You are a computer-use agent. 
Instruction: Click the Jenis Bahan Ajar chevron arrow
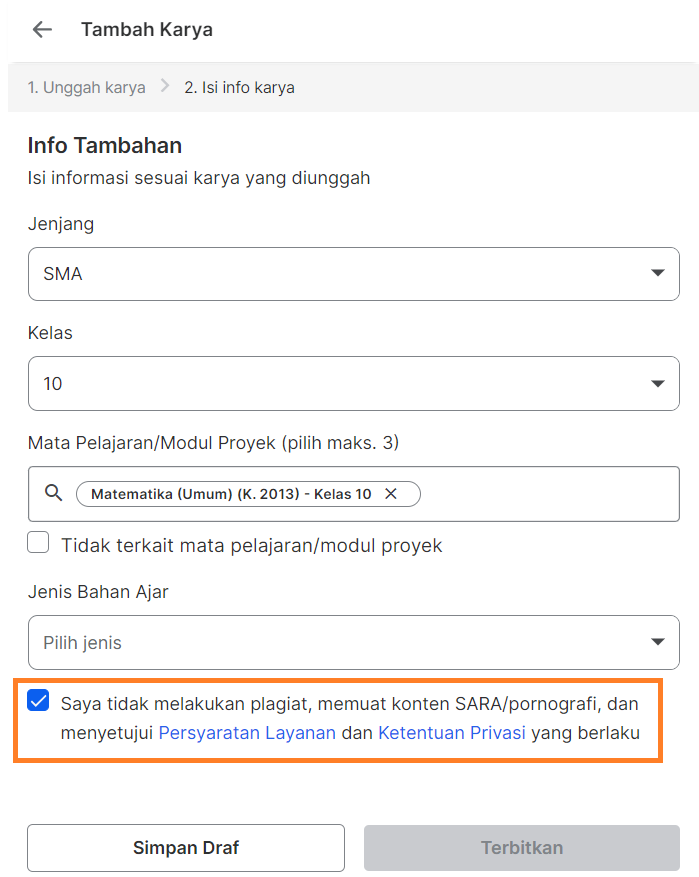[658, 642]
